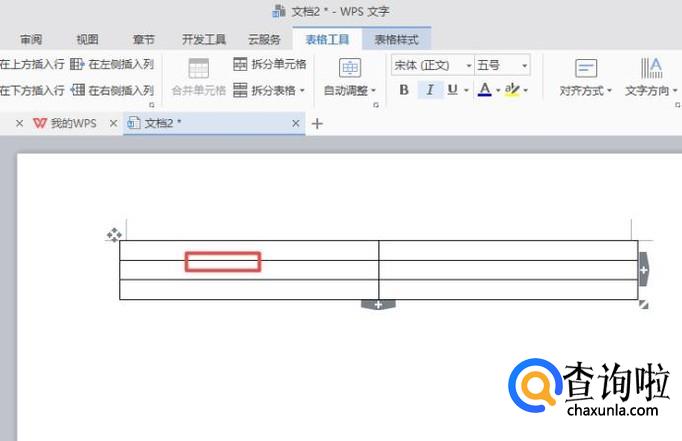
Task: Click the red highlighted table cell
Action: 223,262
